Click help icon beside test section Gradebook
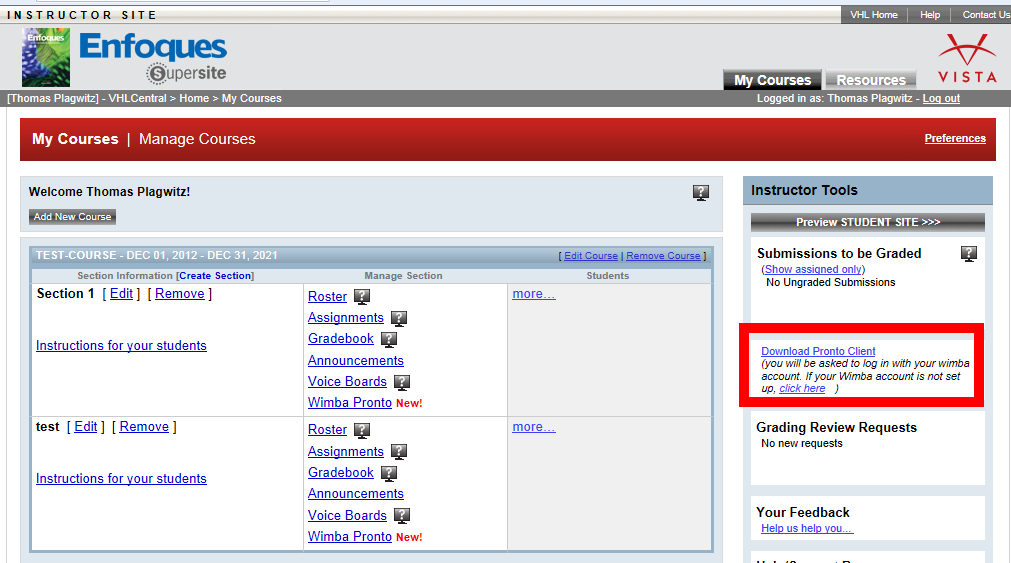1011x563 pixels. (389, 473)
